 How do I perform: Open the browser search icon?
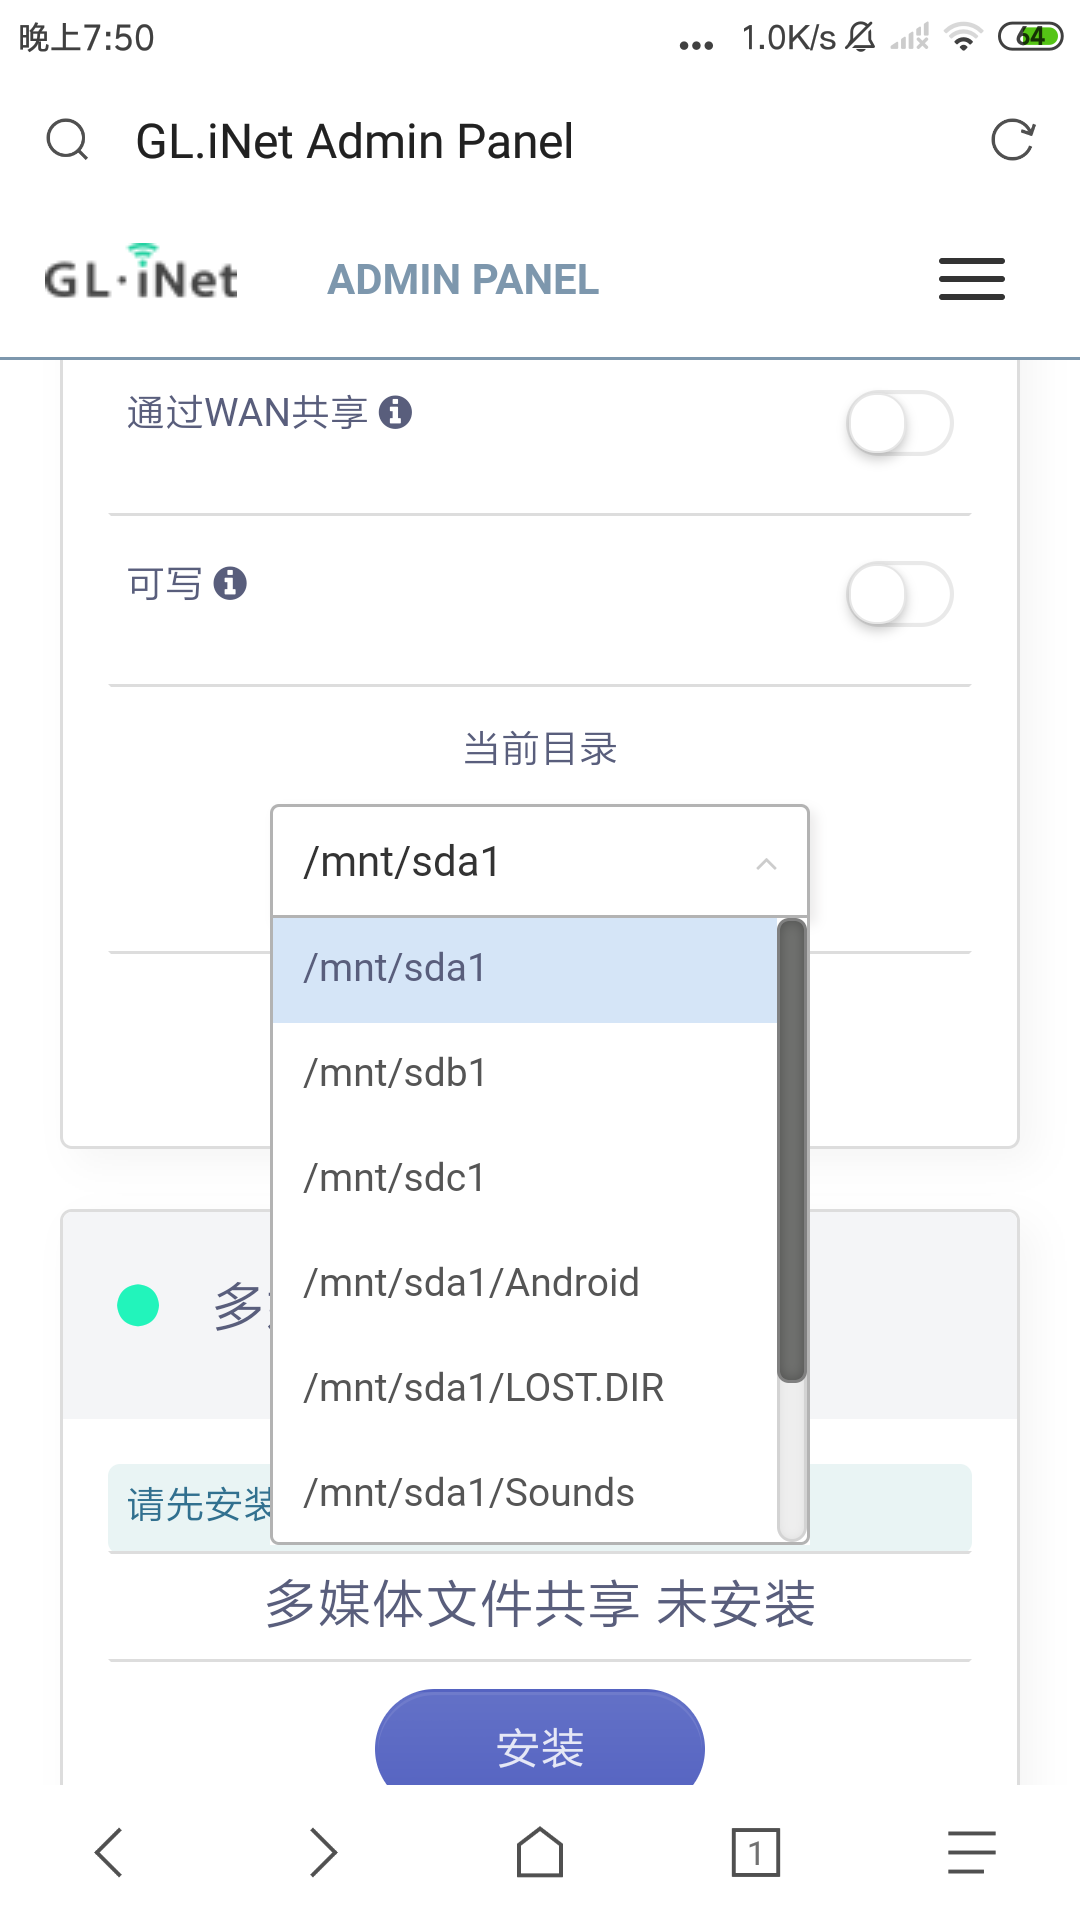point(67,140)
